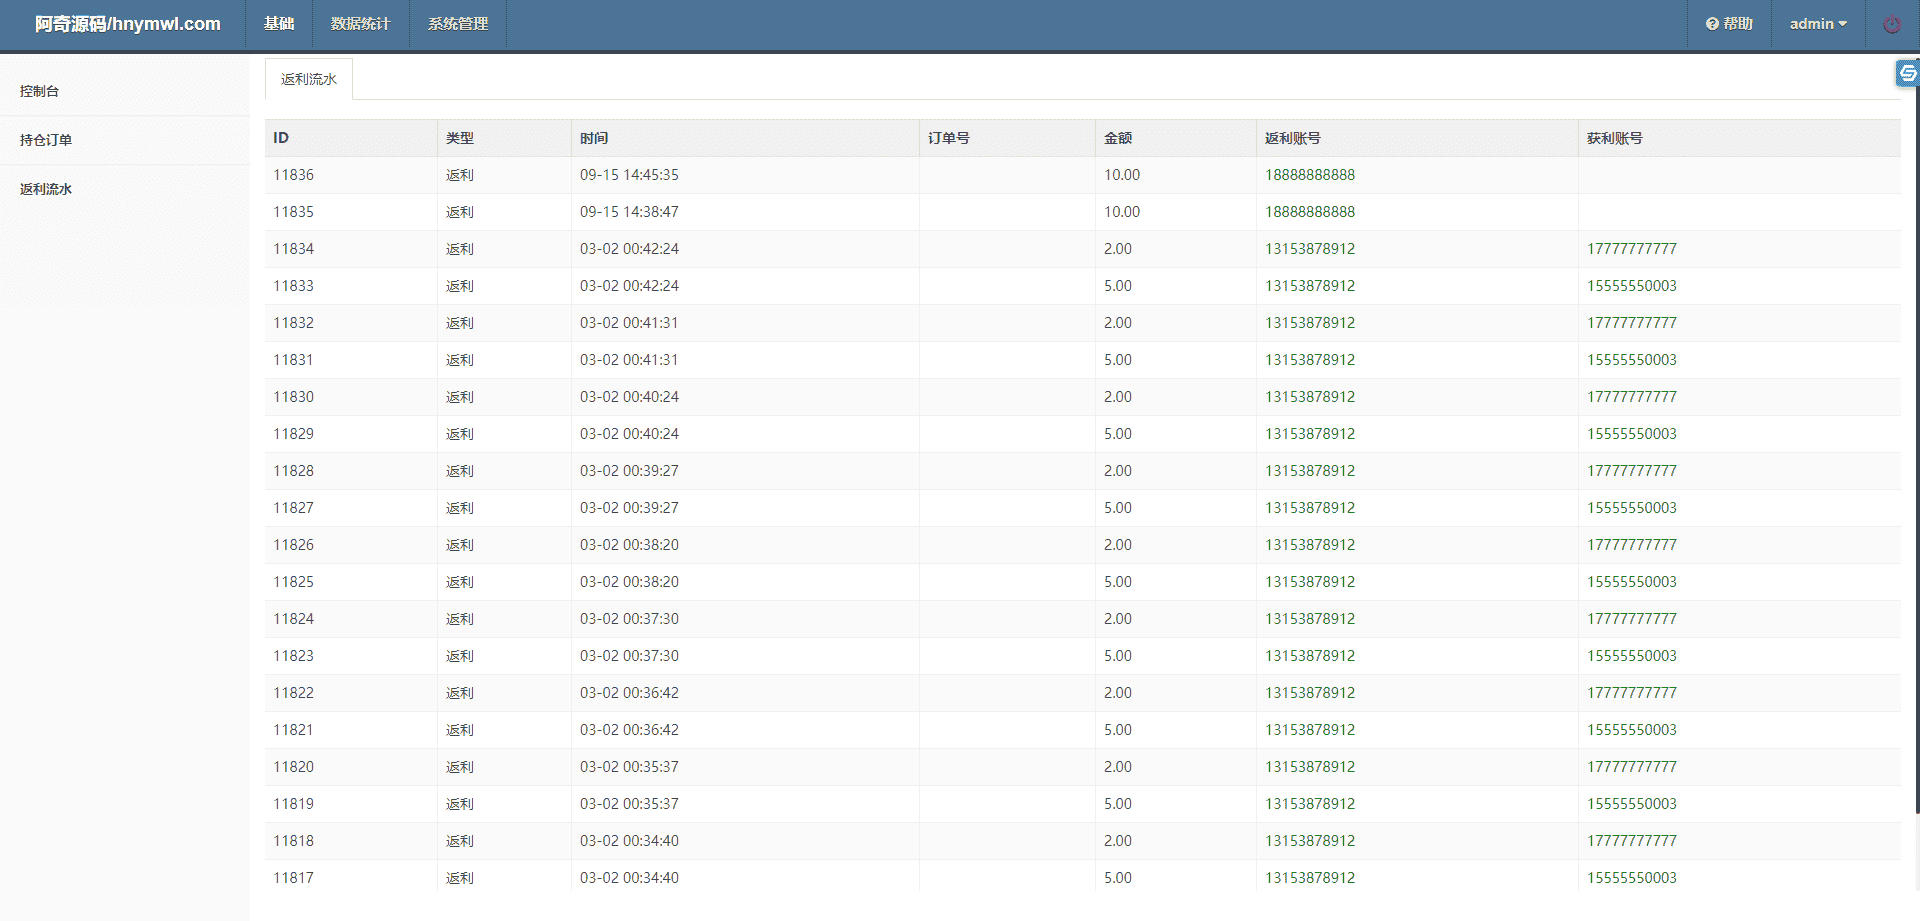Click the 时间 column header
Image resolution: width=1920 pixels, height=921 pixels.
(594, 138)
